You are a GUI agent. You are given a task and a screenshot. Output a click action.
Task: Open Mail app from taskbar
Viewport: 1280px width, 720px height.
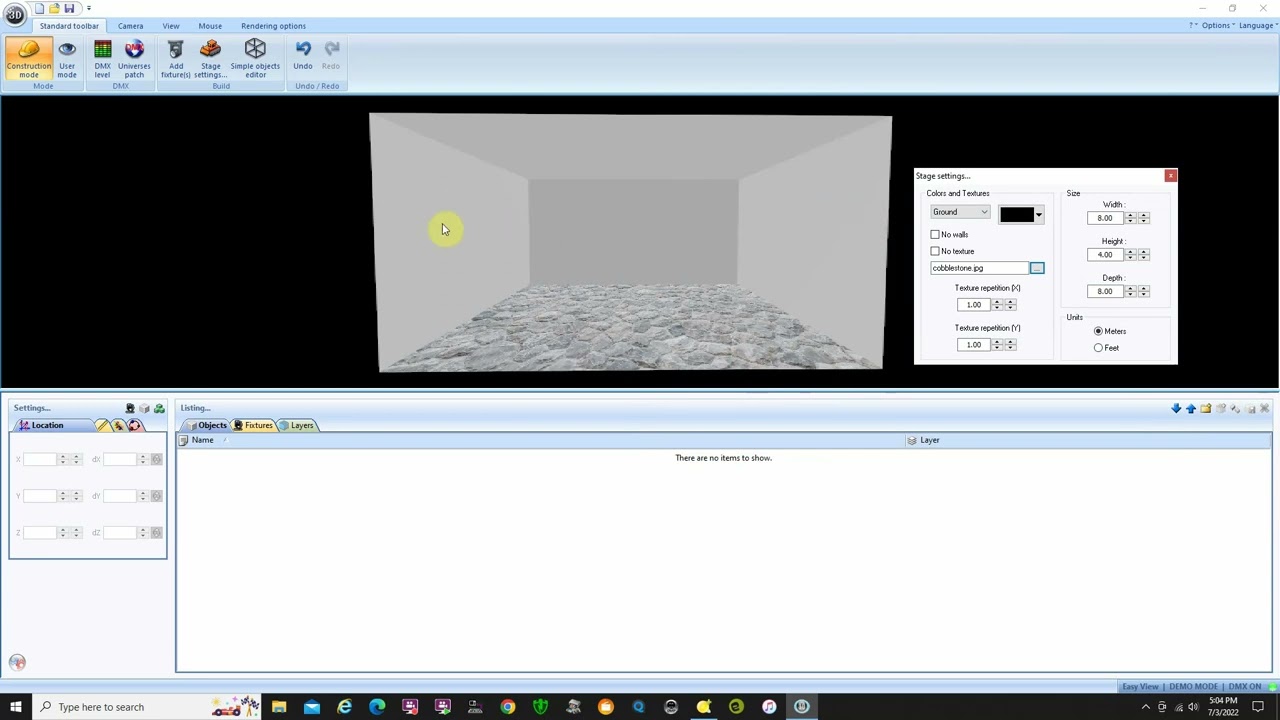(312, 707)
